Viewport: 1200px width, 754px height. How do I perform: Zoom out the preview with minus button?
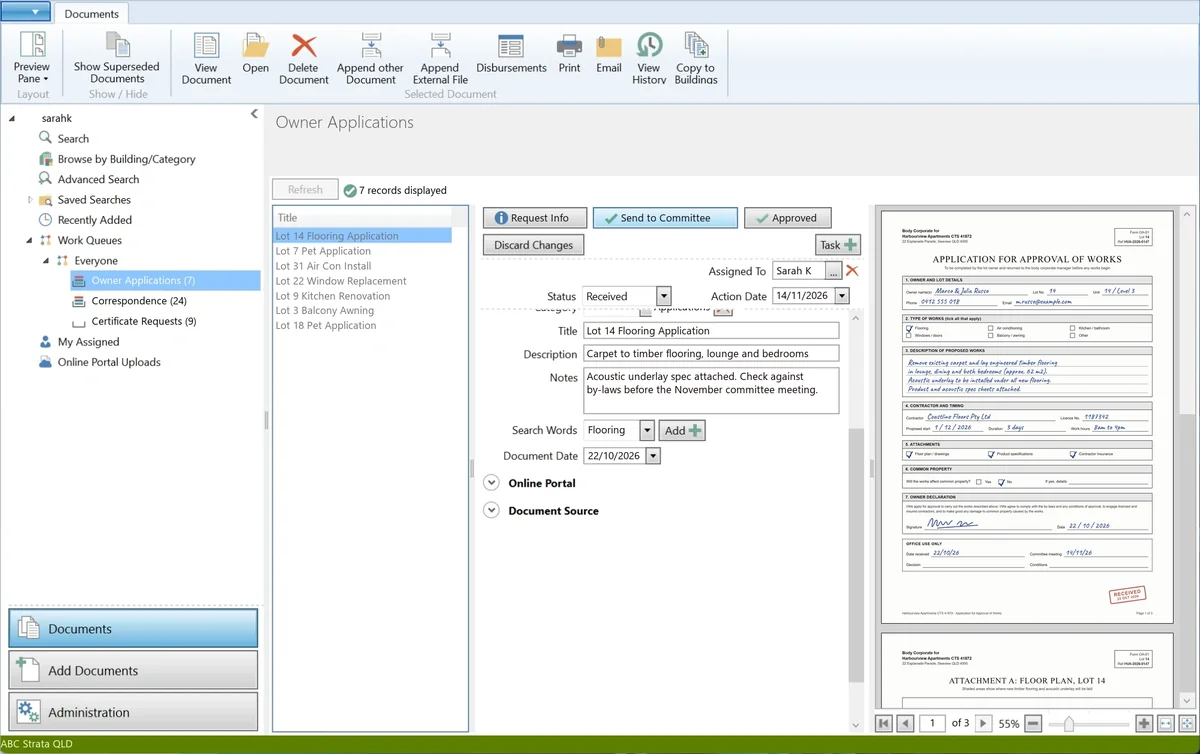tap(1034, 723)
